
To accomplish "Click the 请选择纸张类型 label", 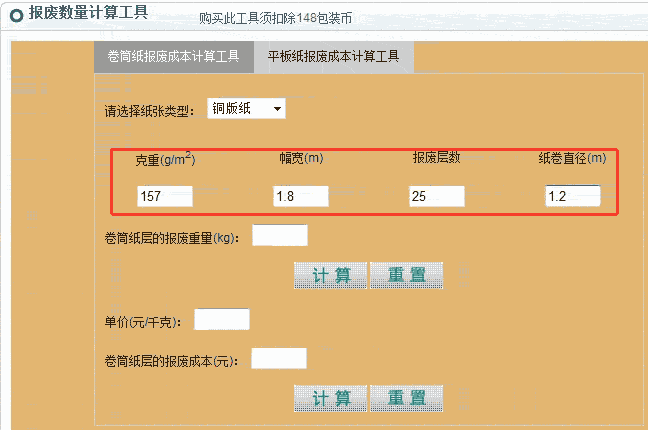I will [x=148, y=111].
